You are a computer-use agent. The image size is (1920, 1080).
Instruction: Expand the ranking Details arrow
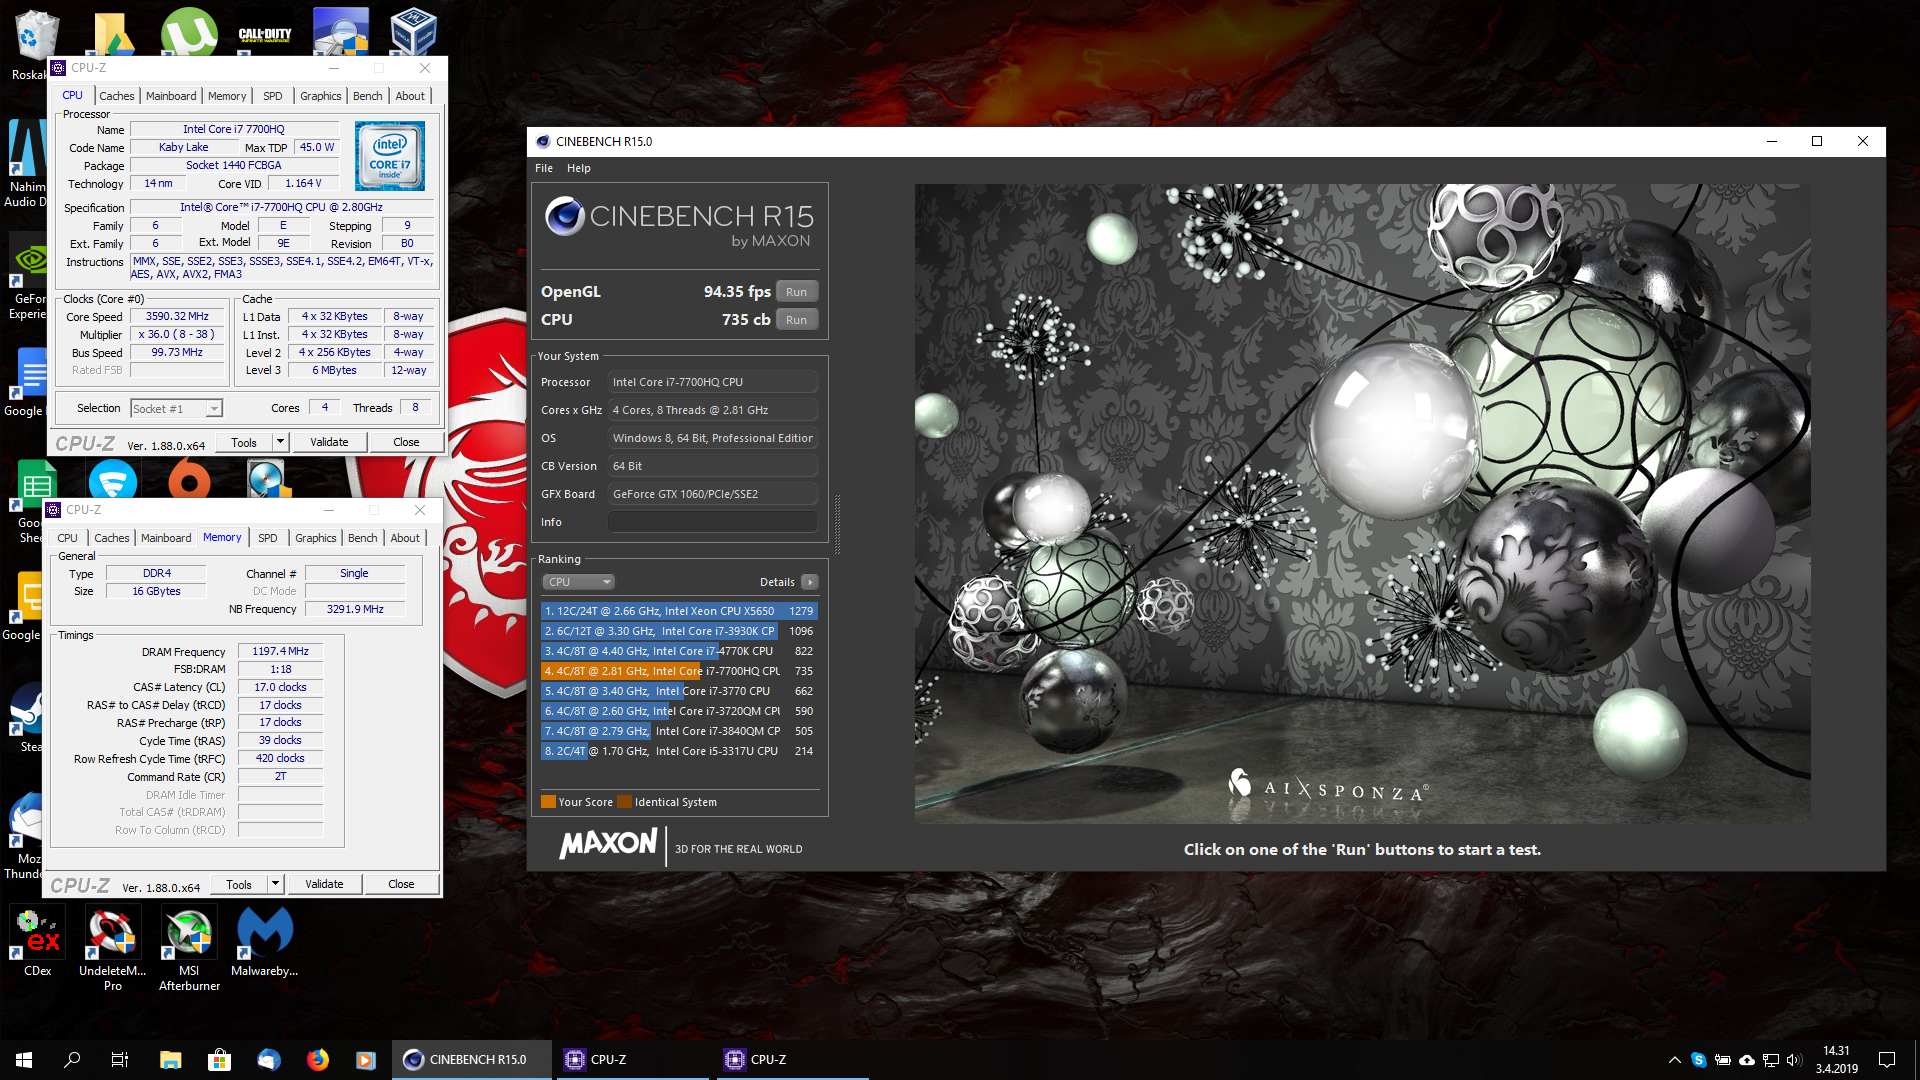click(x=810, y=582)
